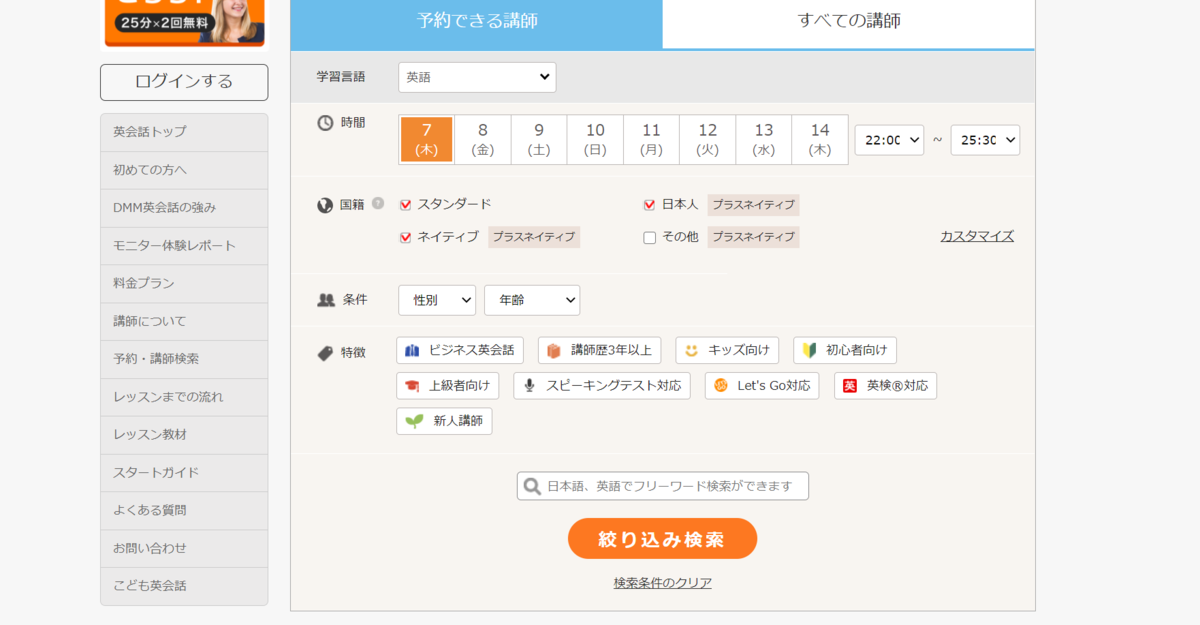
Task: Toggle the キッズ向け feature text
Action: 739,350
